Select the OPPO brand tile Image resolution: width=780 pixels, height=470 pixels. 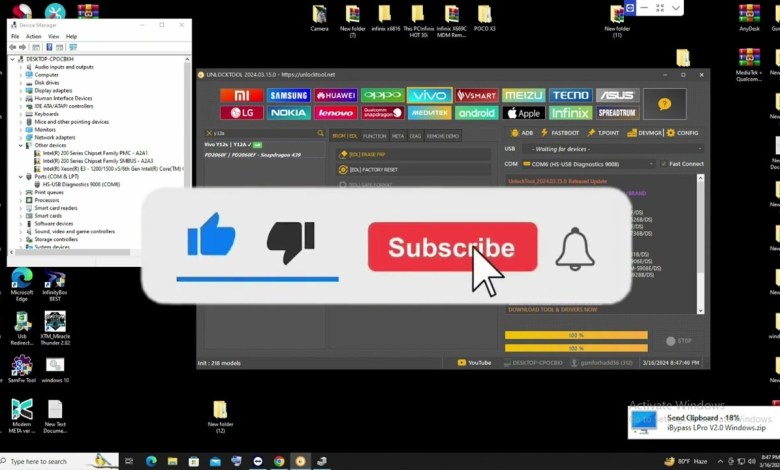pos(383,95)
